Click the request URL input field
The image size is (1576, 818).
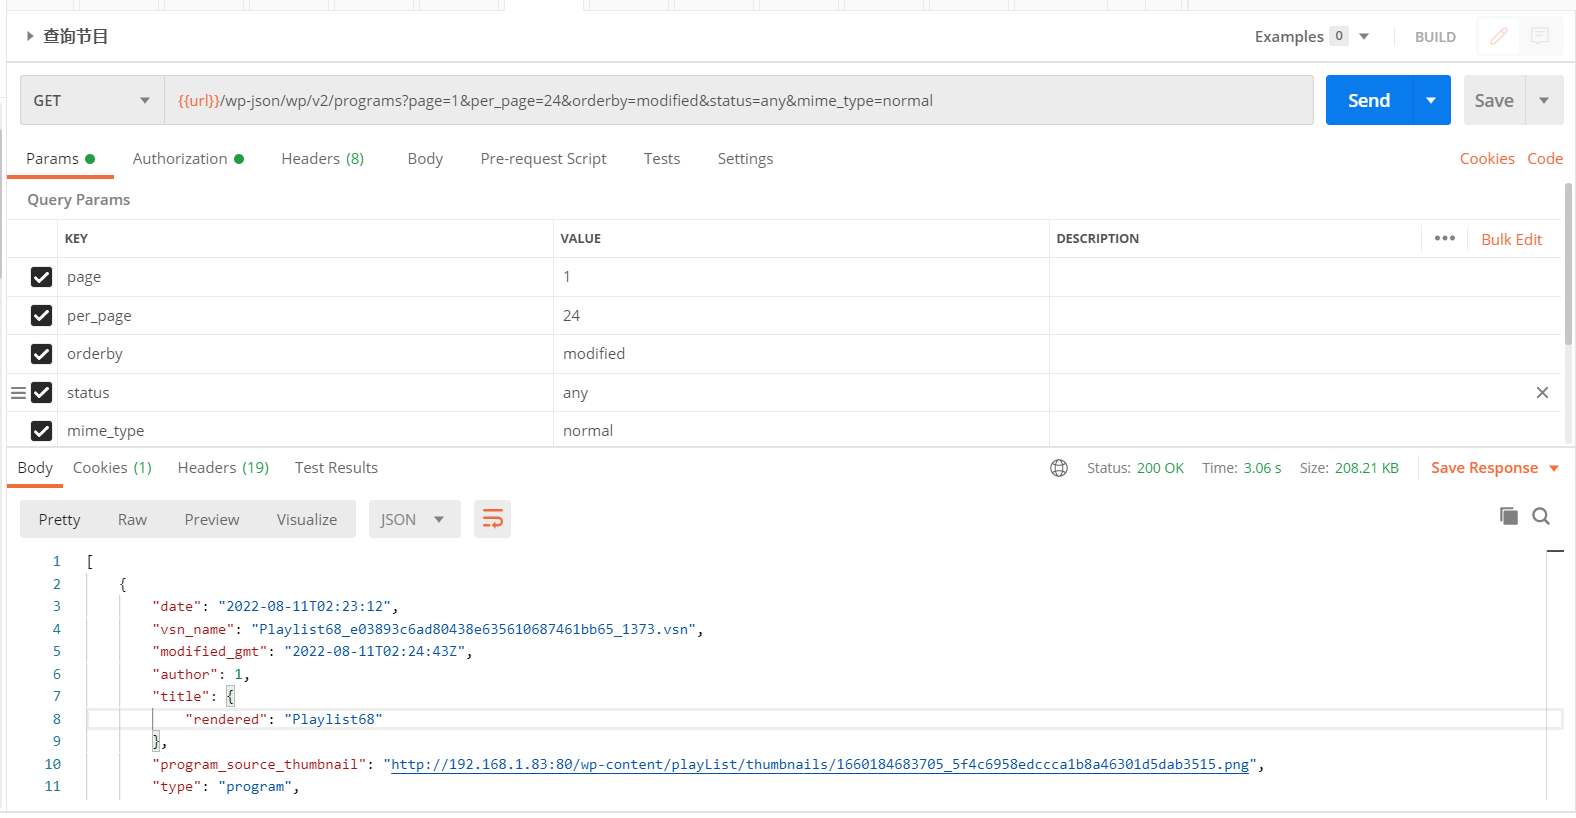click(x=738, y=101)
